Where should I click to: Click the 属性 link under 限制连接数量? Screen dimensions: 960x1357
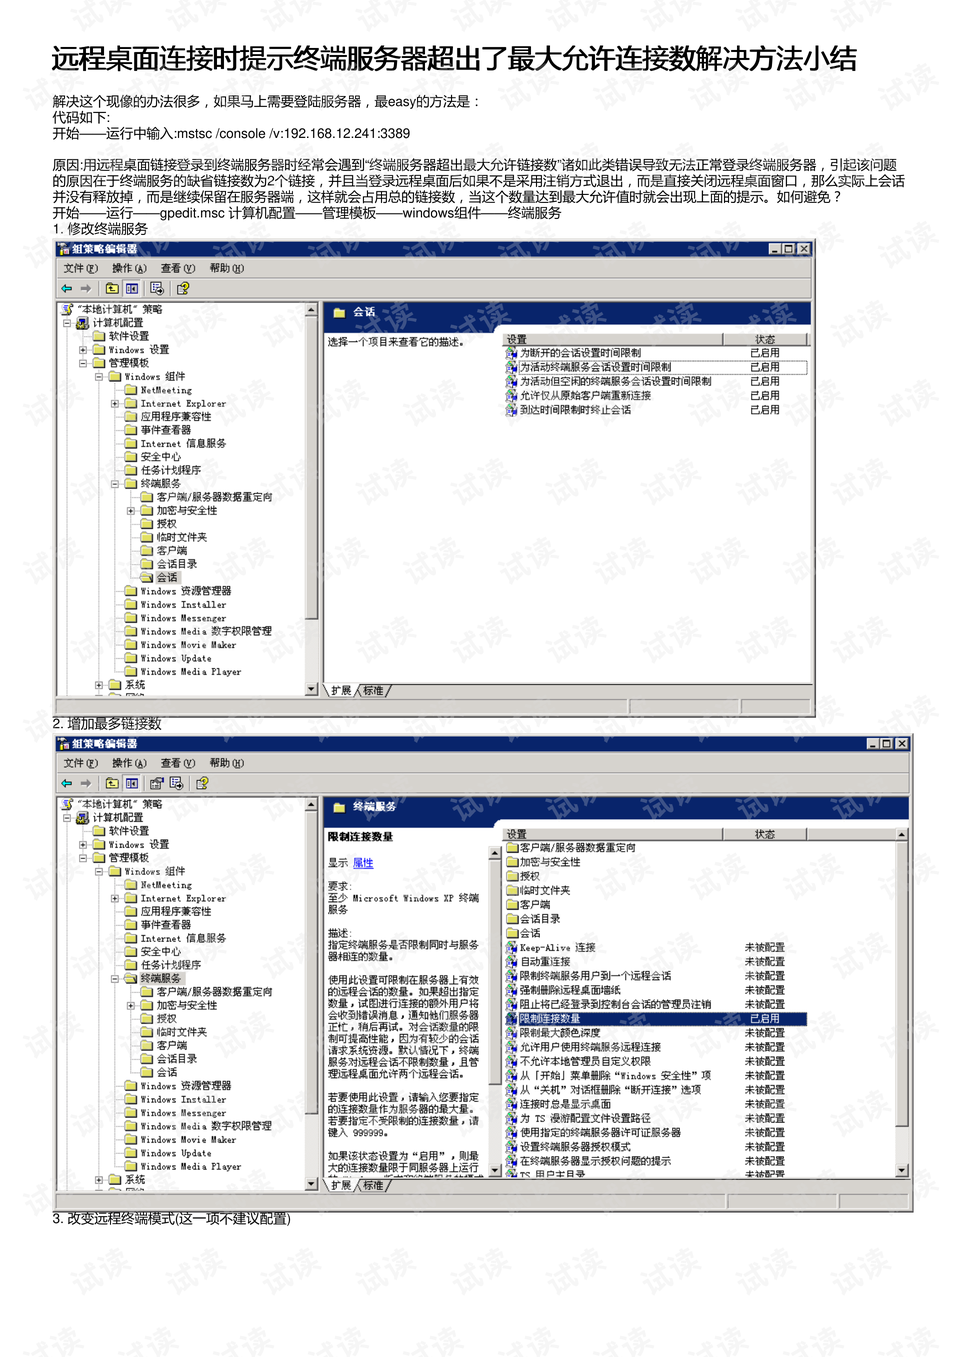(x=363, y=862)
